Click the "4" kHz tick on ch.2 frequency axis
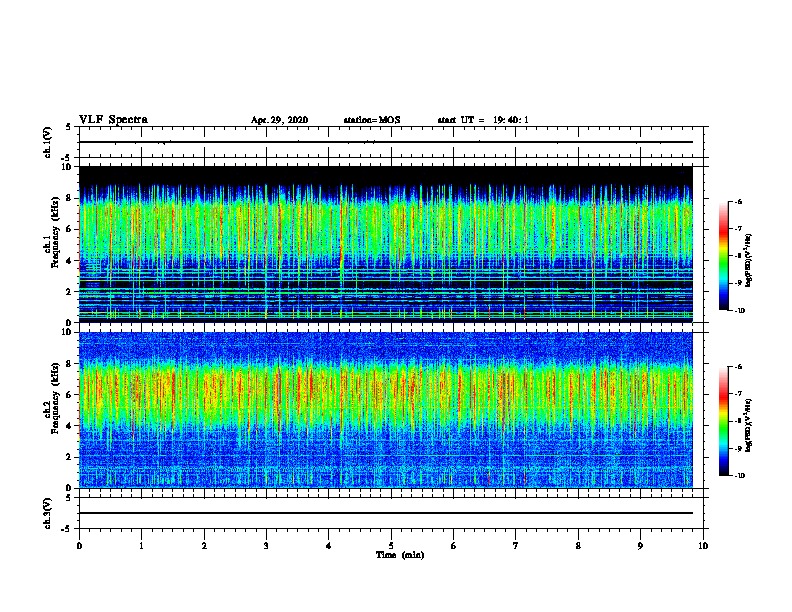The image size is (792, 612). coord(70,426)
